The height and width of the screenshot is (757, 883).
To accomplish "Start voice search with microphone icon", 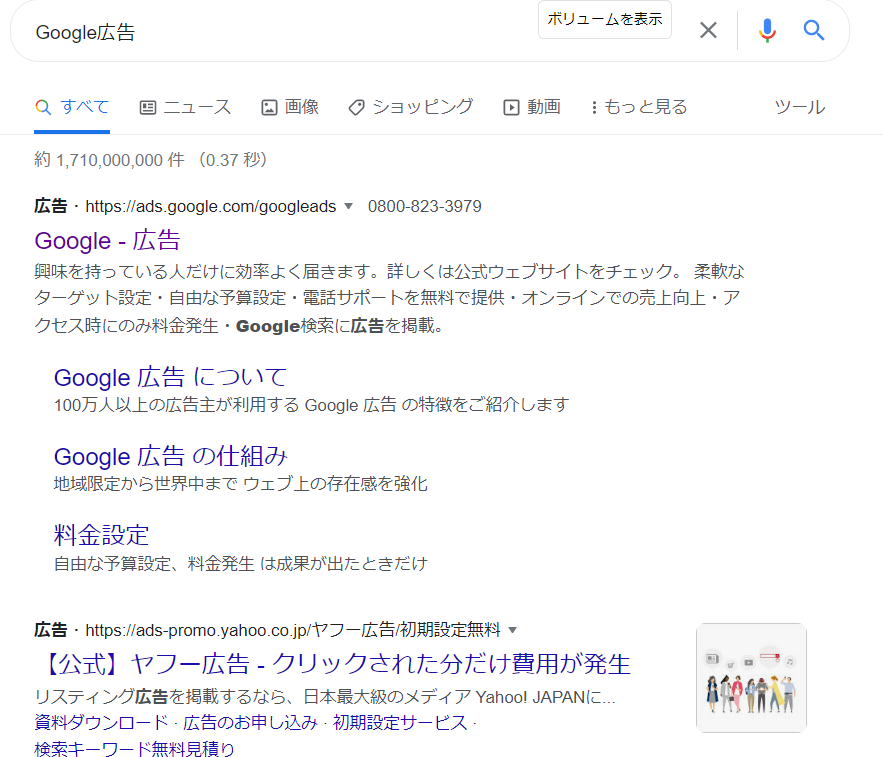I will (x=767, y=30).
